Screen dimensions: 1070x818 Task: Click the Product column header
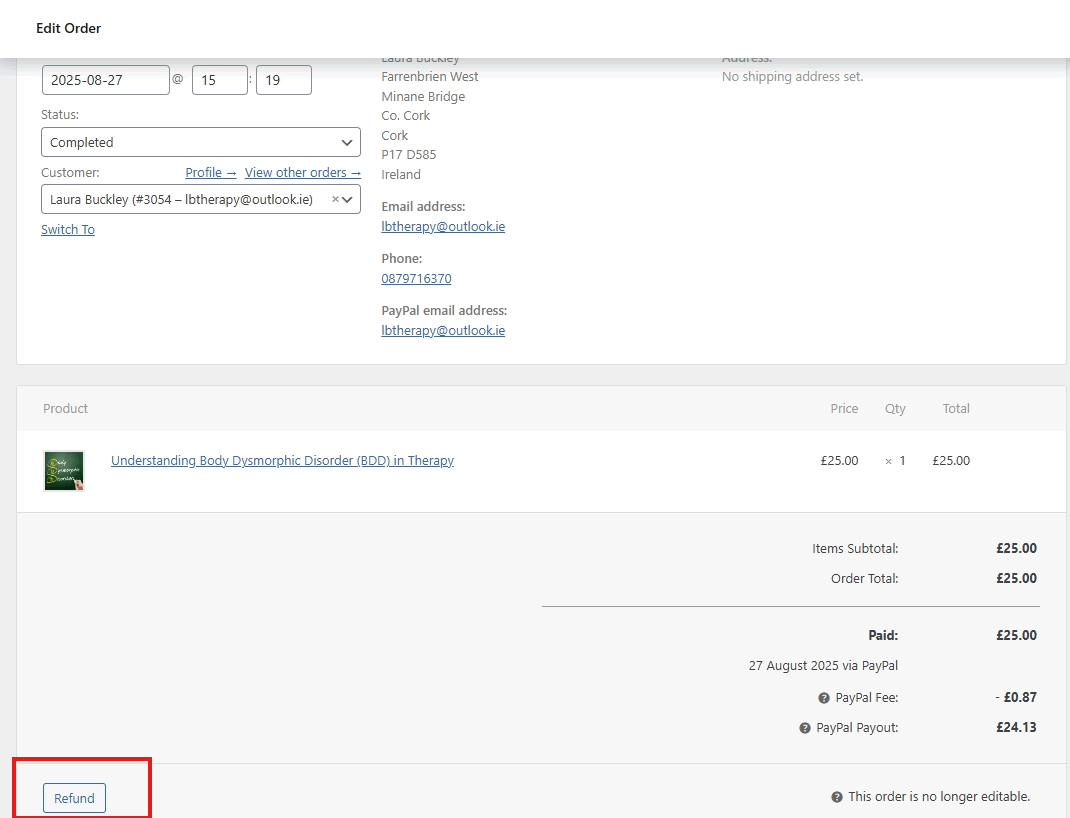tap(66, 409)
